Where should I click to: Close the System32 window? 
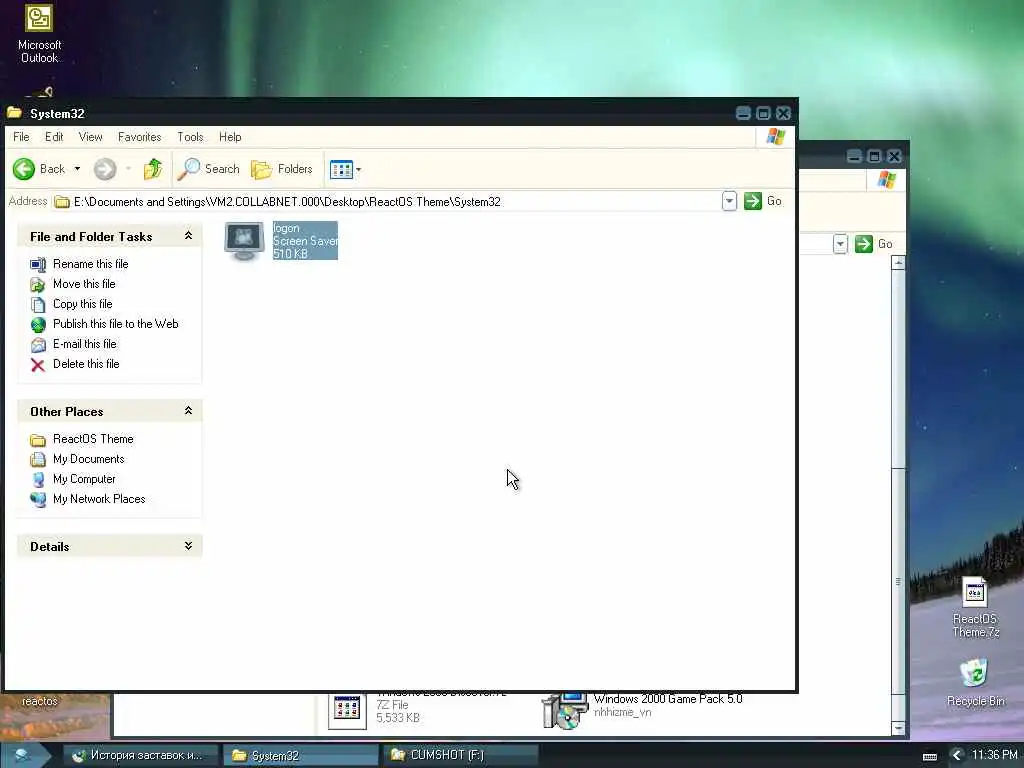point(784,113)
